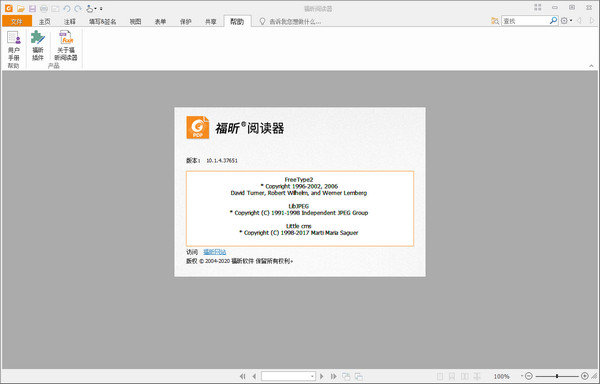The image size is (600, 384).
Task: Switch to the 共享 share tab
Action: click(x=211, y=22)
